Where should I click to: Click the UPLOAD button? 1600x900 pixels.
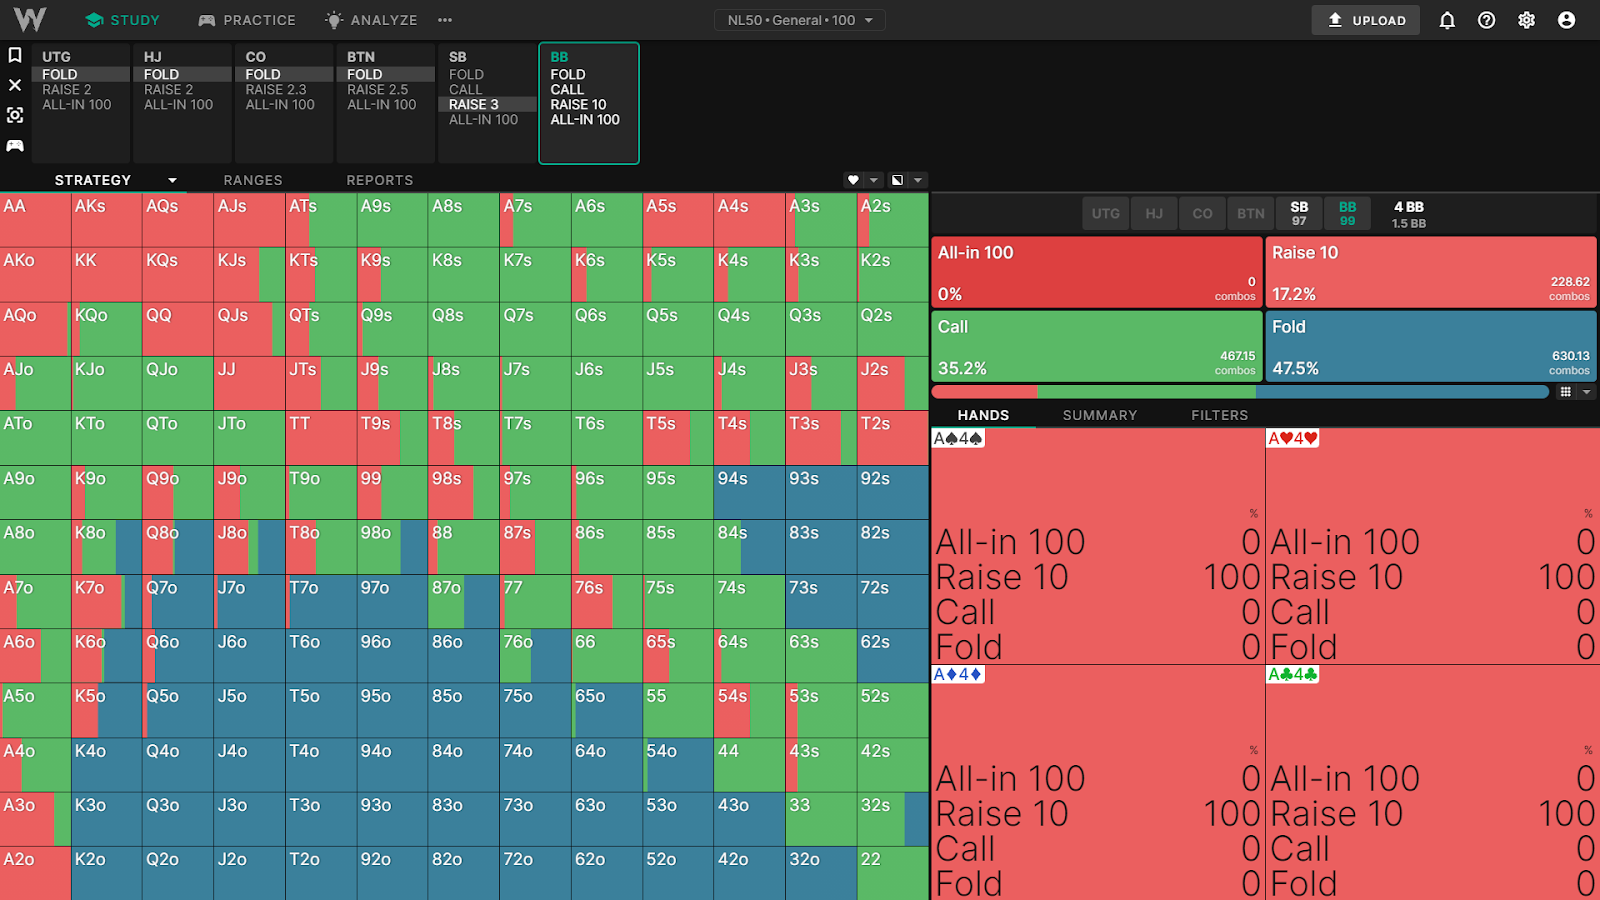click(x=1366, y=20)
